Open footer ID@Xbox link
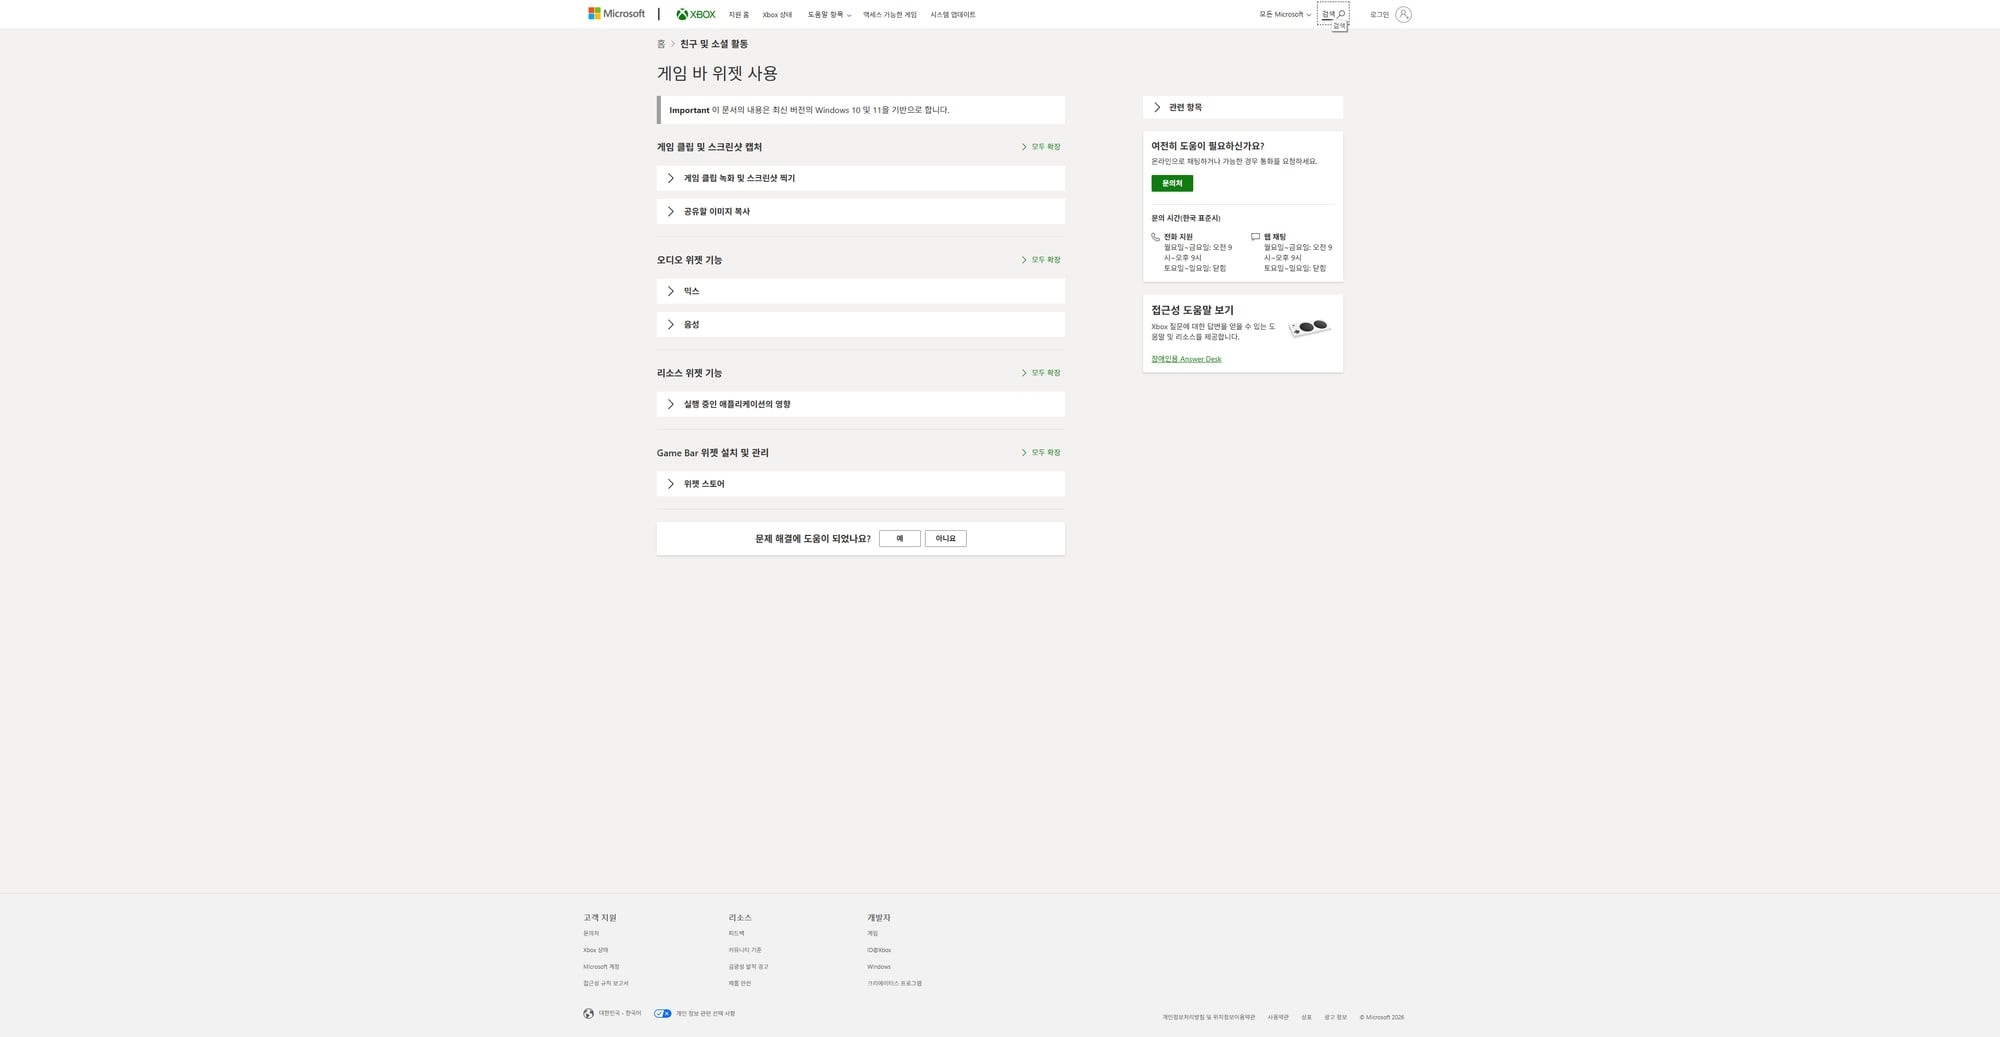The height and width of the screenshot is (1037, 2000). coord(879,950)
